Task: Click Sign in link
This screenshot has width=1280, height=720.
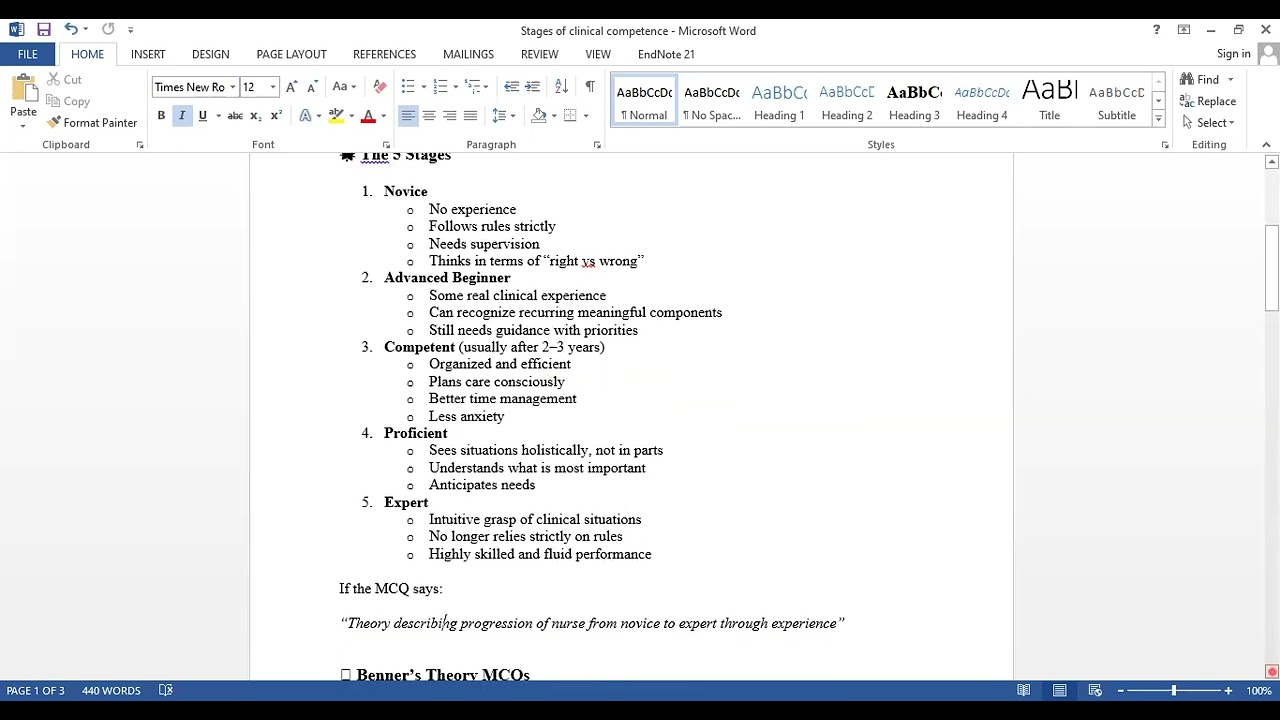Action: [x=1234, y=54]
